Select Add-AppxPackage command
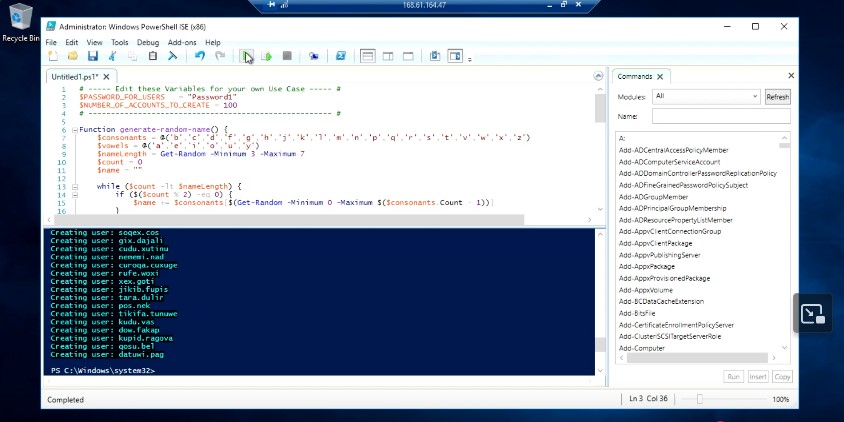 [646, 266]
